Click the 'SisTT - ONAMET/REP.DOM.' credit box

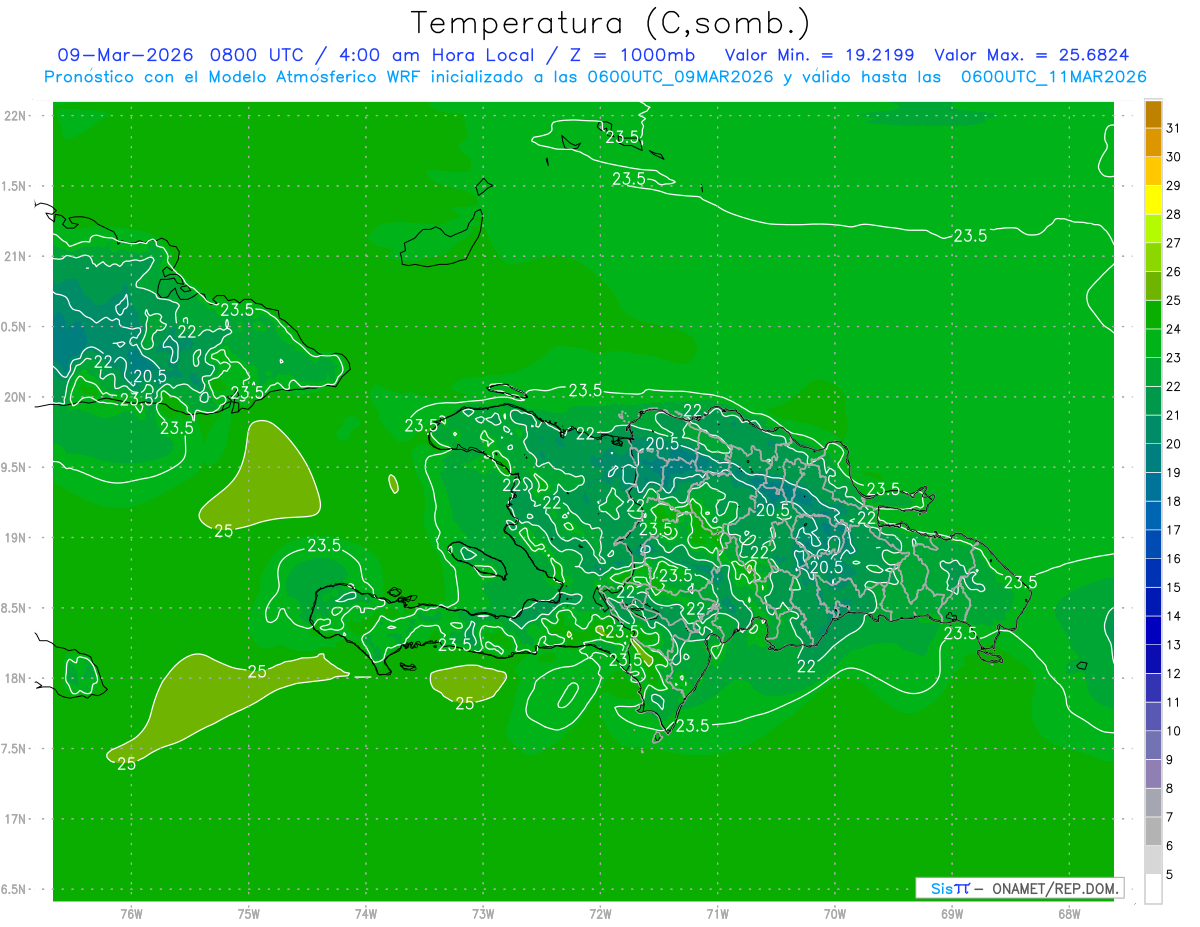(x=1019, y=888)
